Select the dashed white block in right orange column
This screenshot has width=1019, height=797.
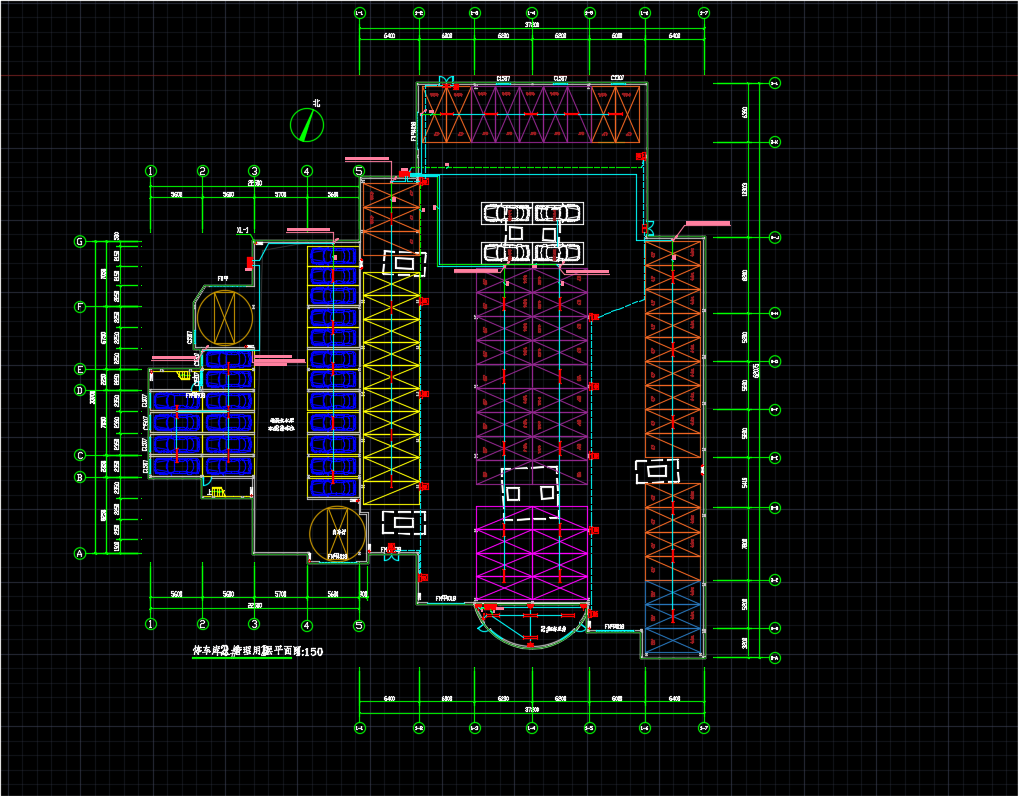[x=657, y=470]
